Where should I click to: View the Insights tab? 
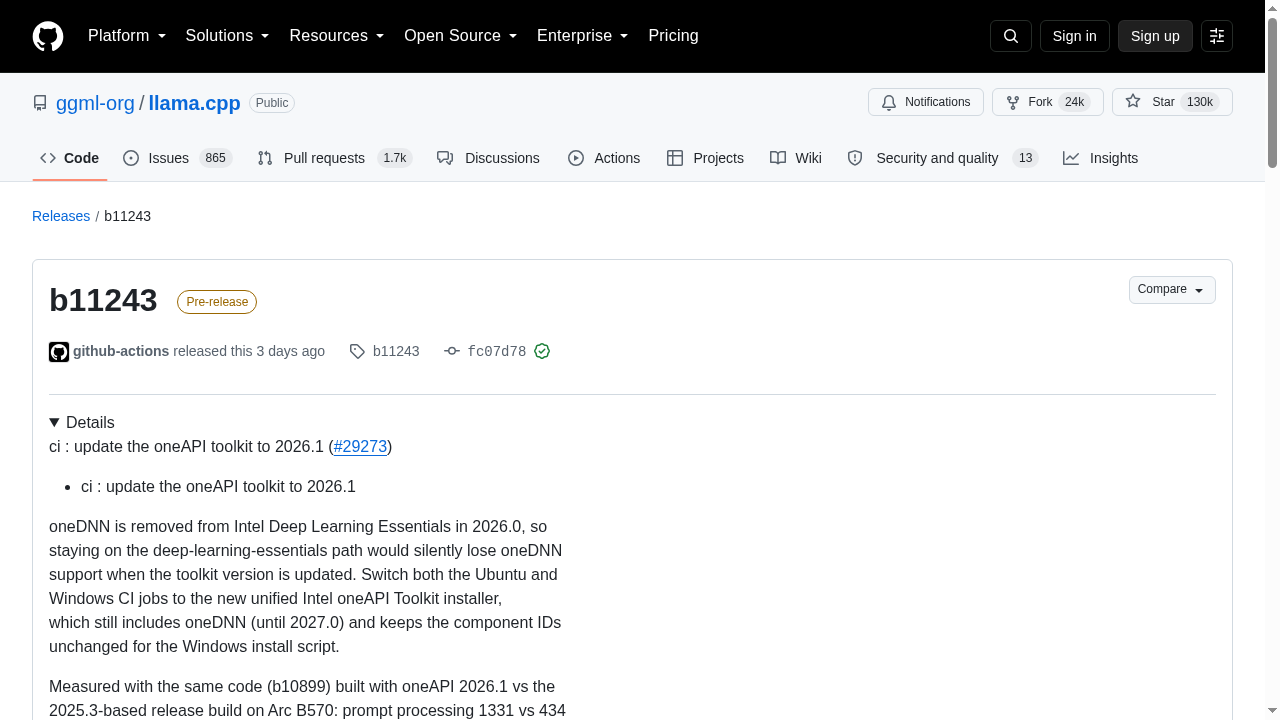(1100, 158)
